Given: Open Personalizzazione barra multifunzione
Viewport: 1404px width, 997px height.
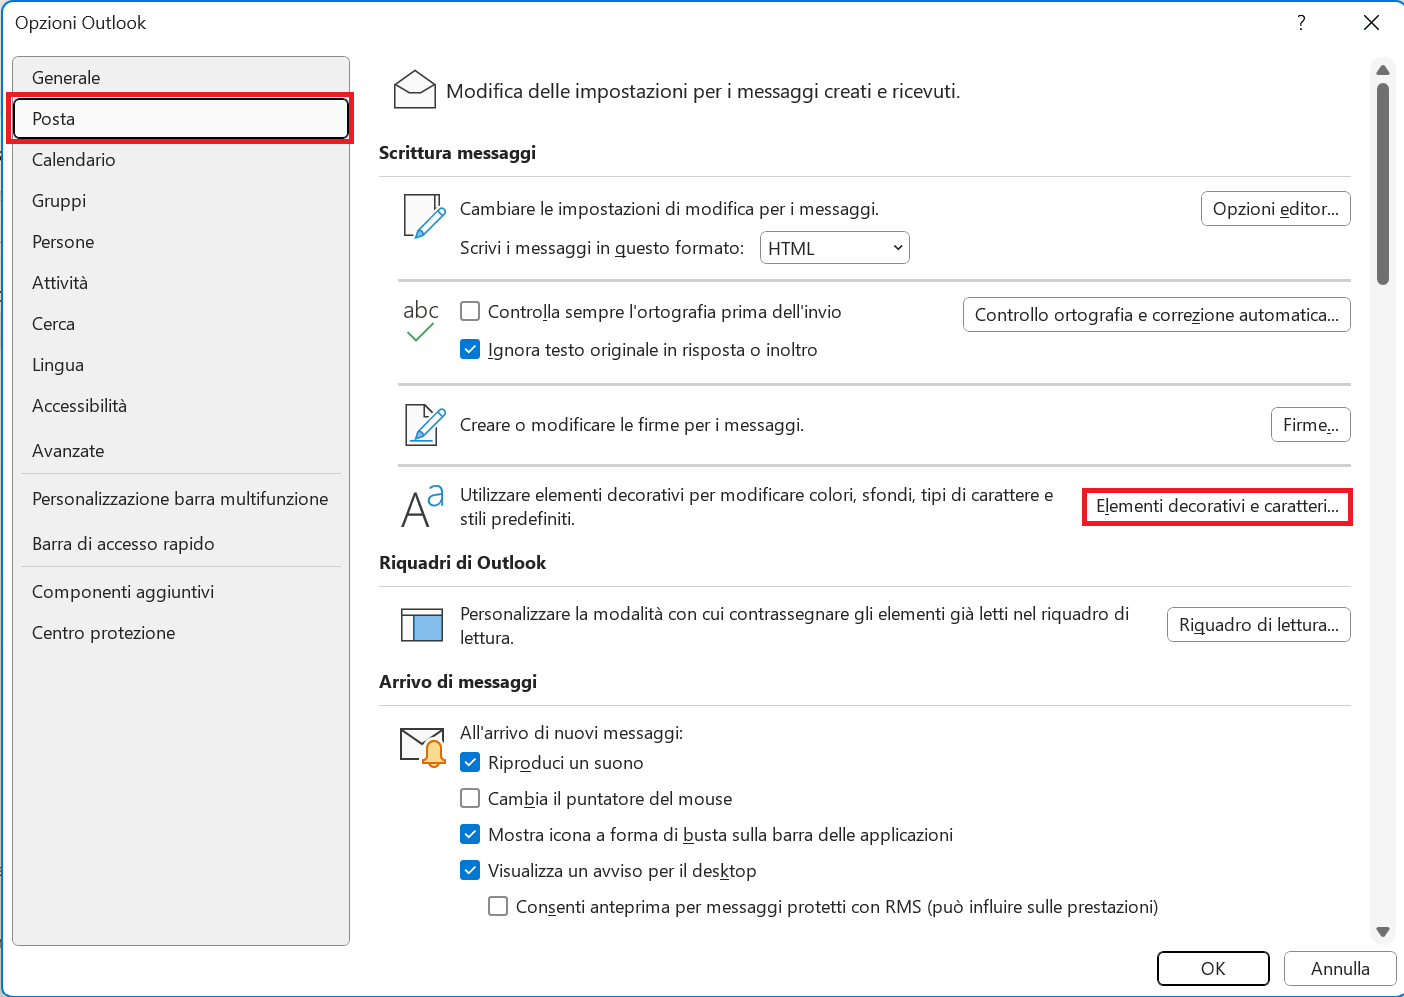Looking at the screenshot, I should point(181,498).
